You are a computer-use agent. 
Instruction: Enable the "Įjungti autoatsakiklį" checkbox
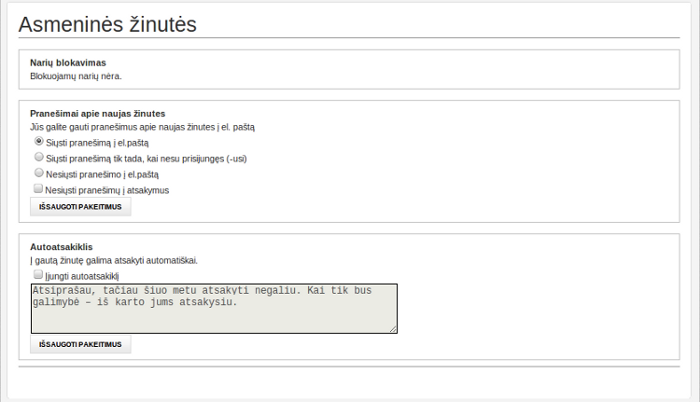39,274
